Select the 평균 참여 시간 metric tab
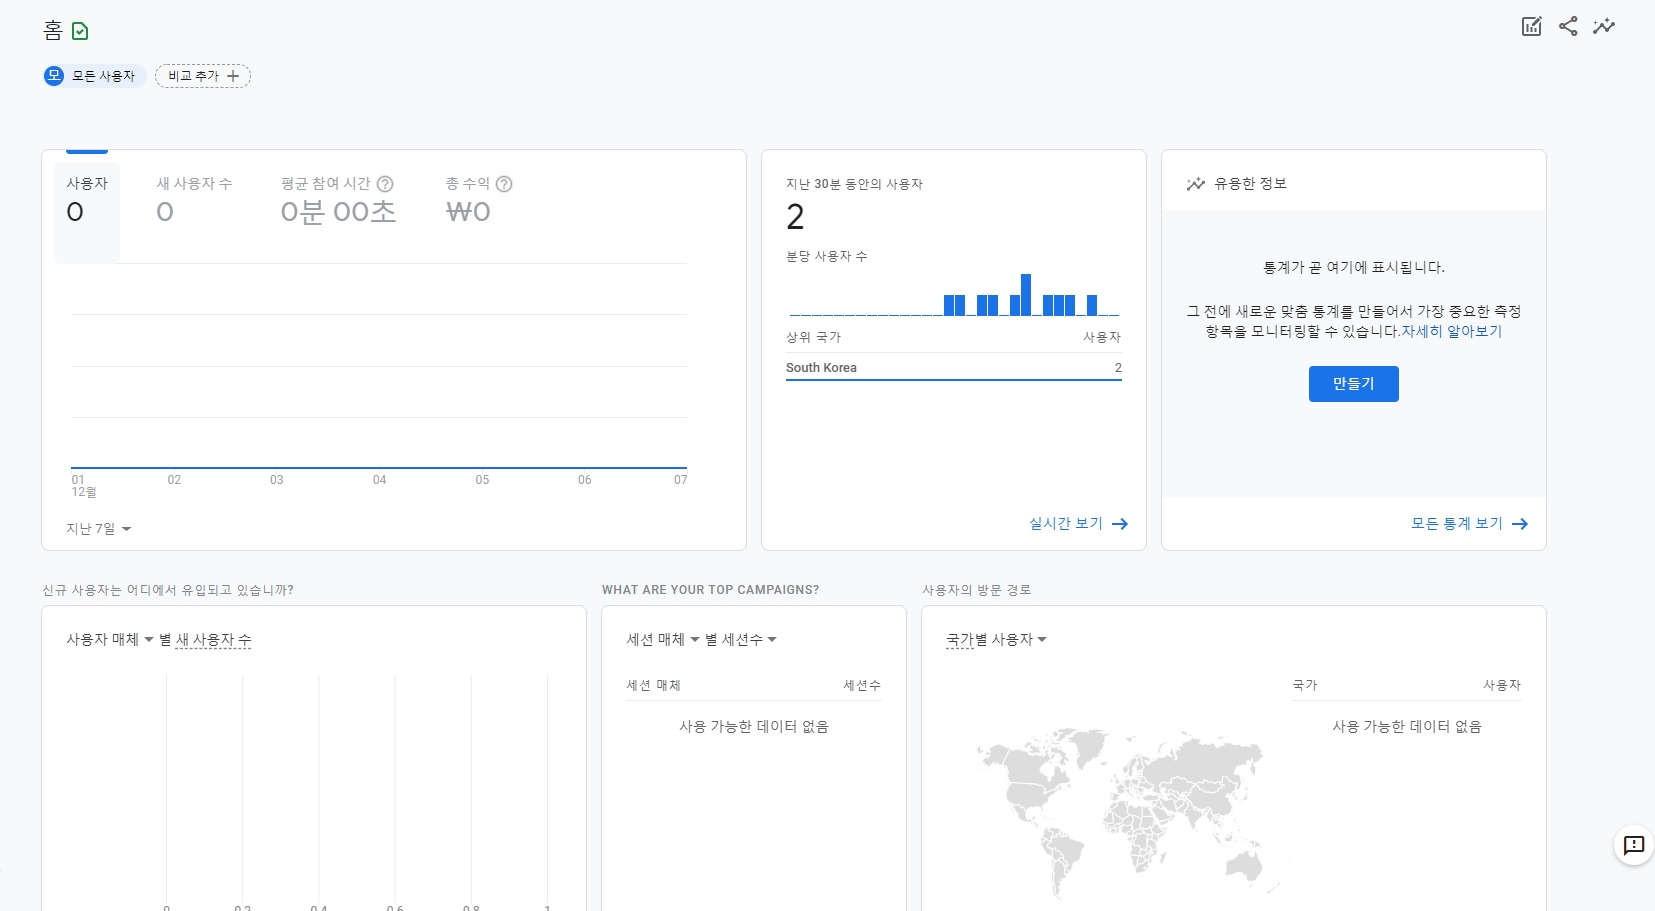The height and width of the screenshot is (911, 1655). pyautogui.click(x=338, y=199)
